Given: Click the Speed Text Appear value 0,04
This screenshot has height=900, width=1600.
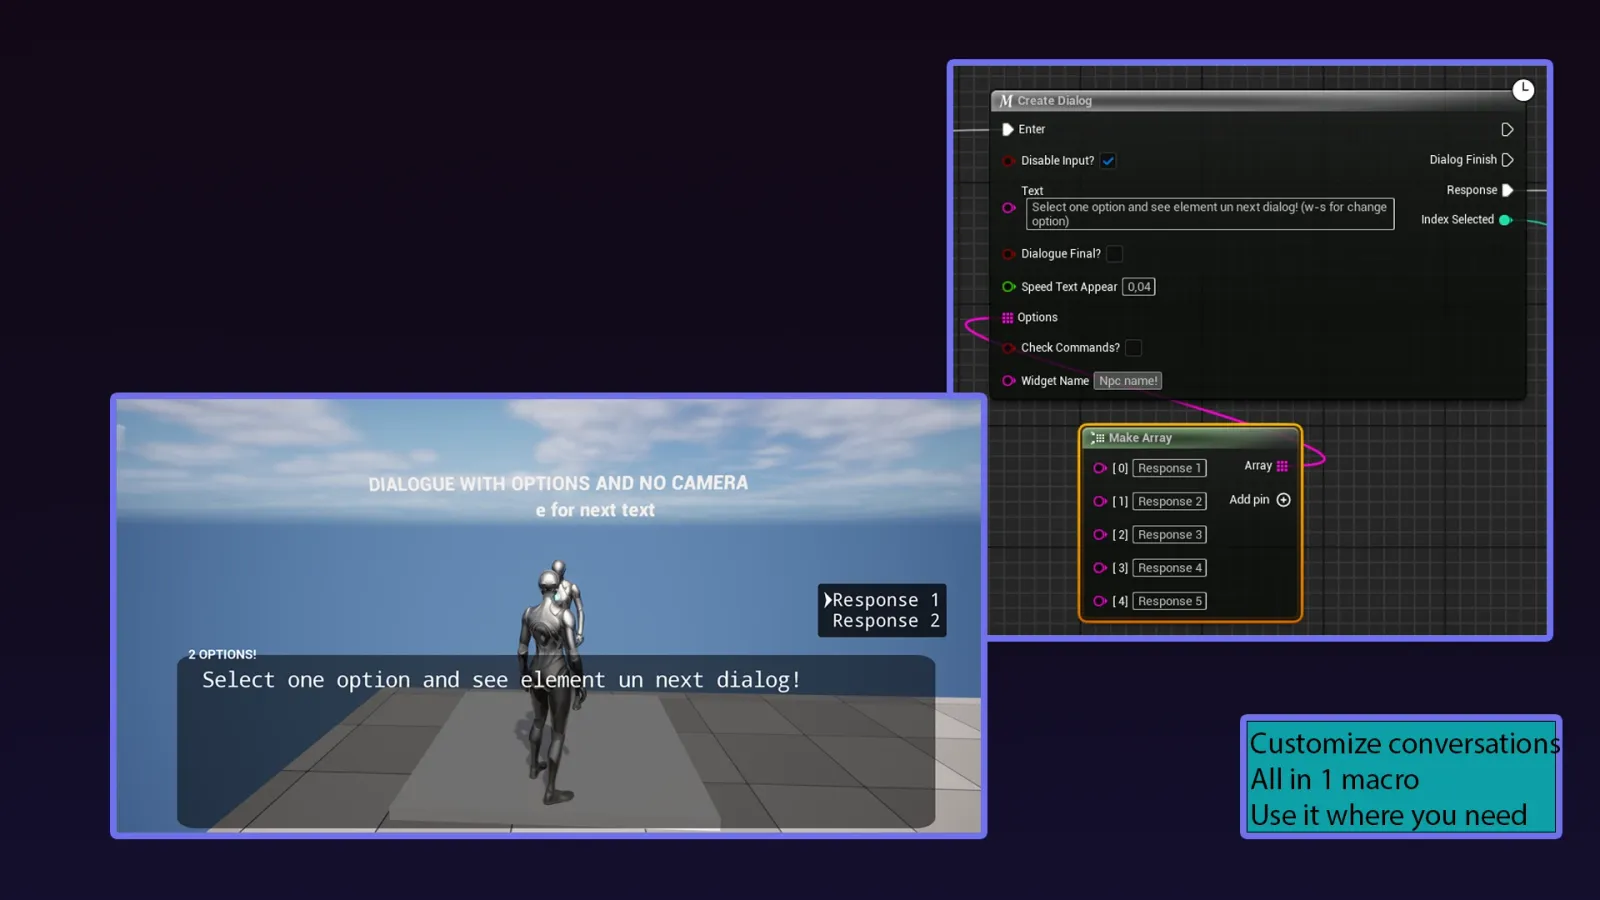Looking at the screenshot, I should coord(1139,286).
